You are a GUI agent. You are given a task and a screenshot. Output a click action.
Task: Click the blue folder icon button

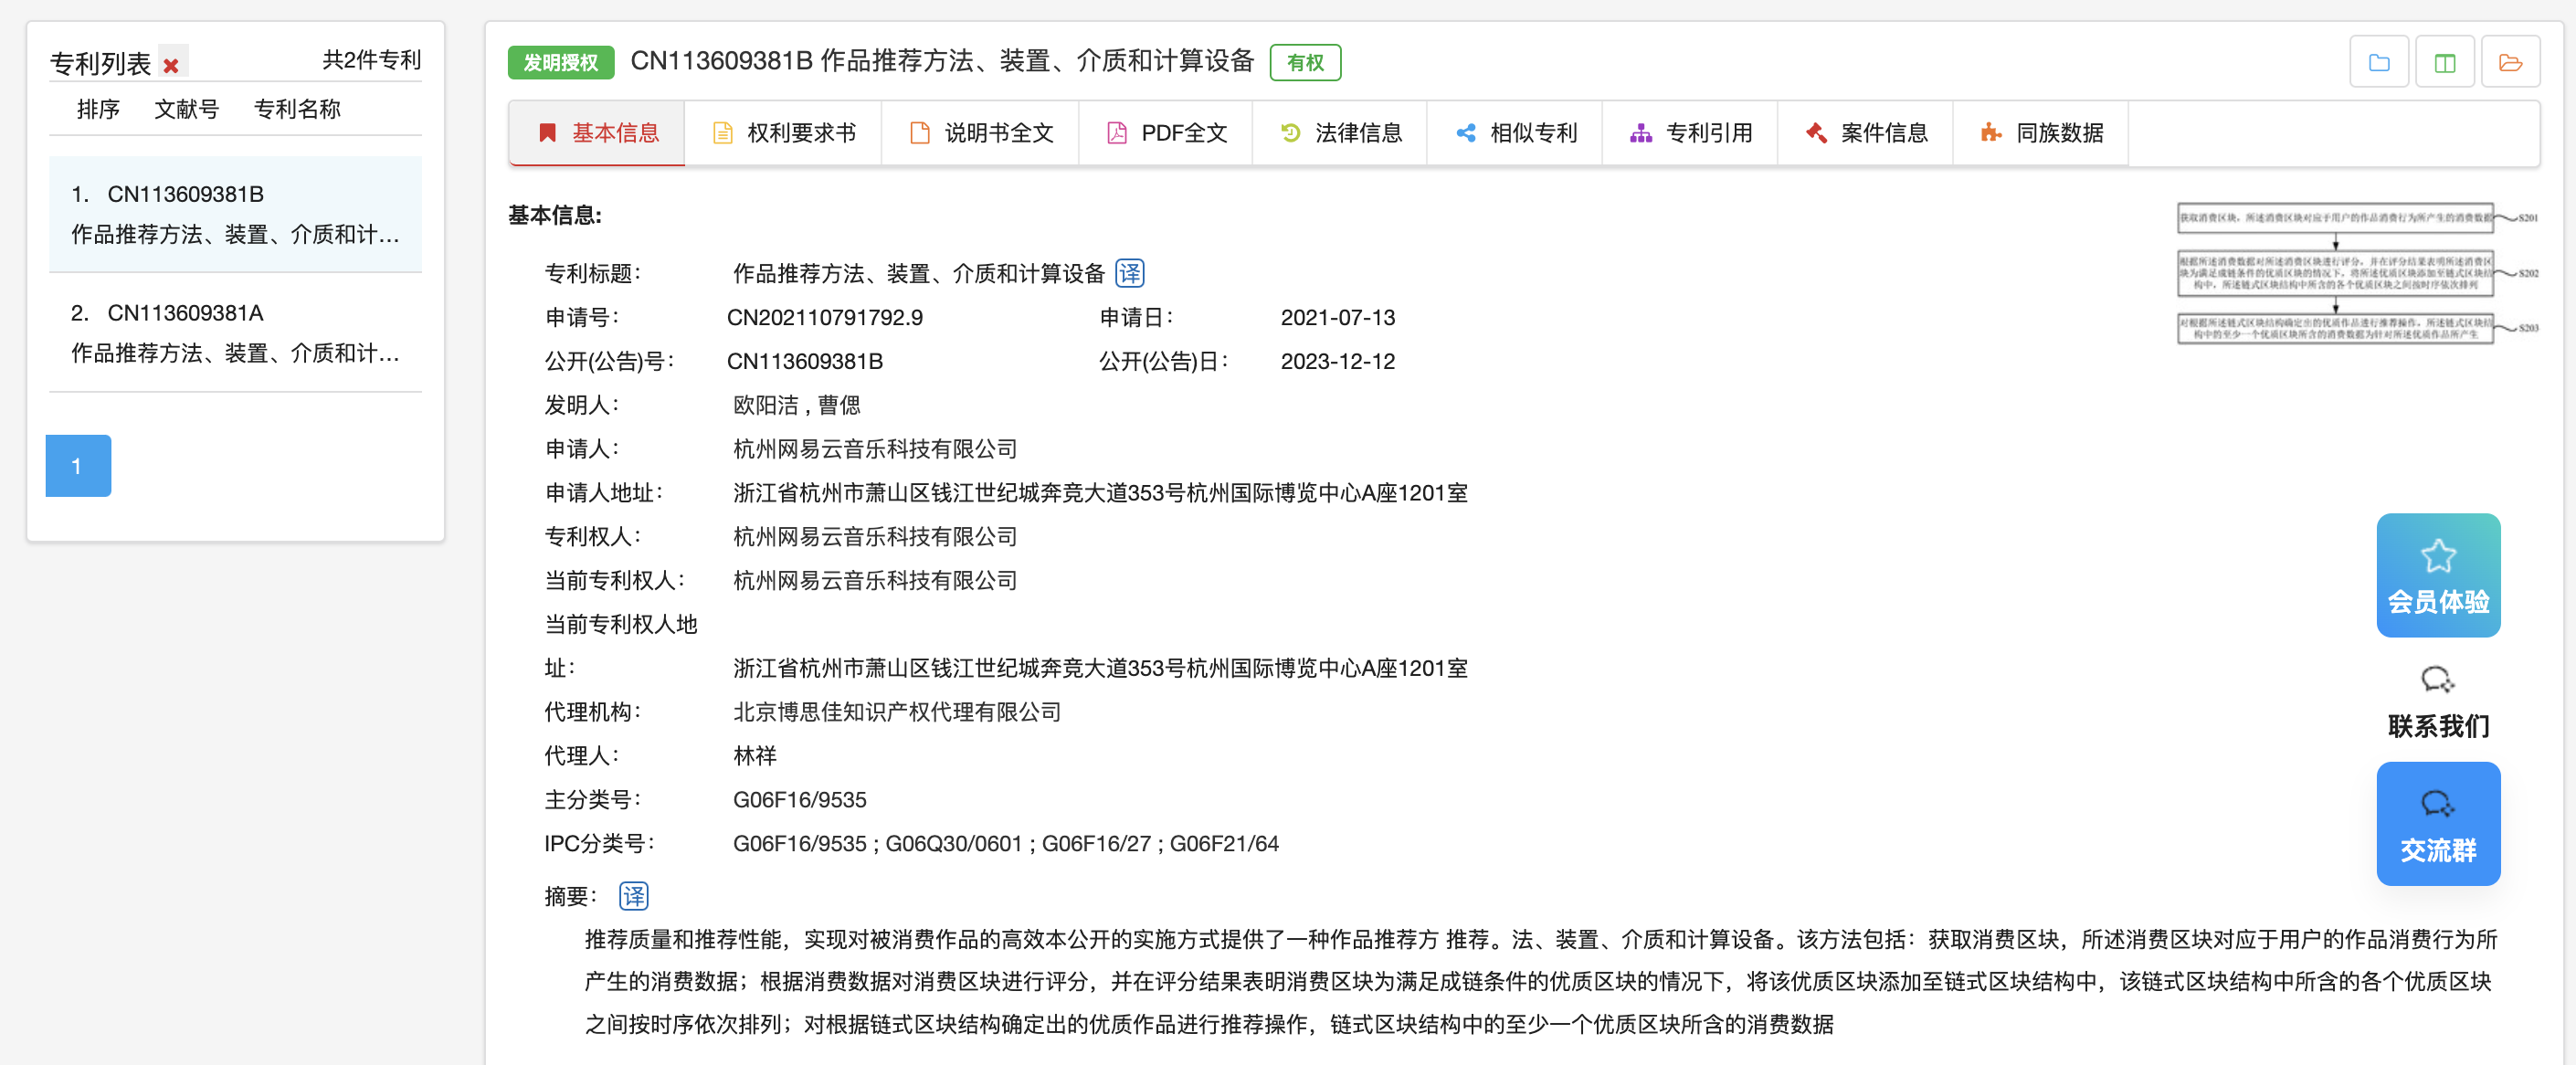[x=2378, y=63]
